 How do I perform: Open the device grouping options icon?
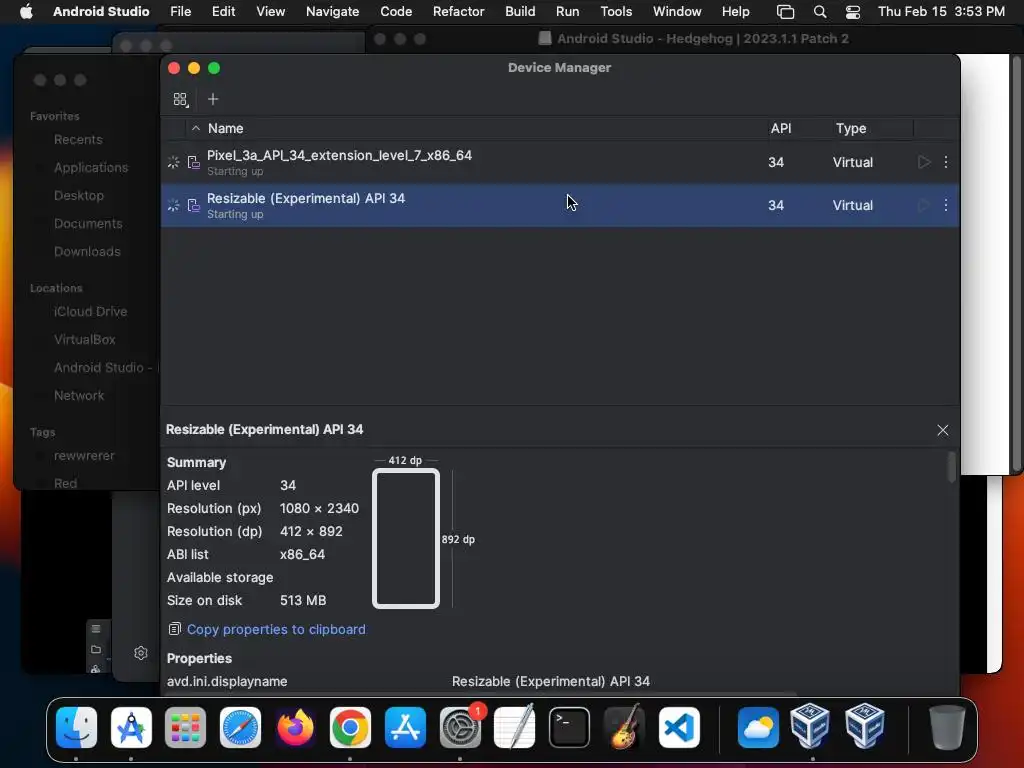tap(180, 99)
